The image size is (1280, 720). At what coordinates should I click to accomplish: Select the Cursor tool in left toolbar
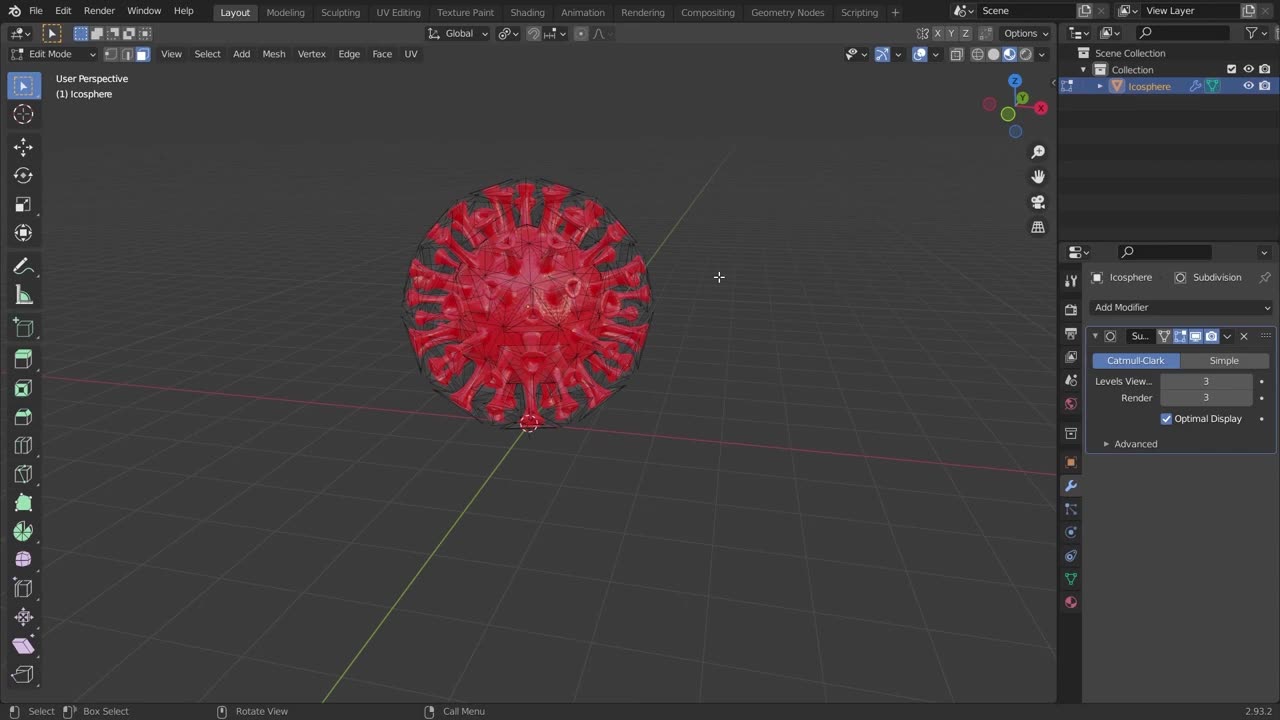point(23,114)
